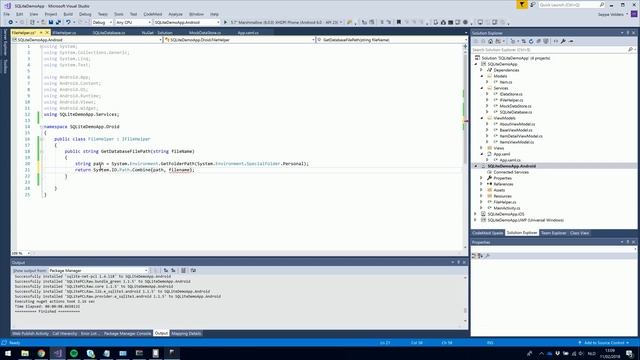
Task: Open the Analyze menu
Action: [176, 14]
